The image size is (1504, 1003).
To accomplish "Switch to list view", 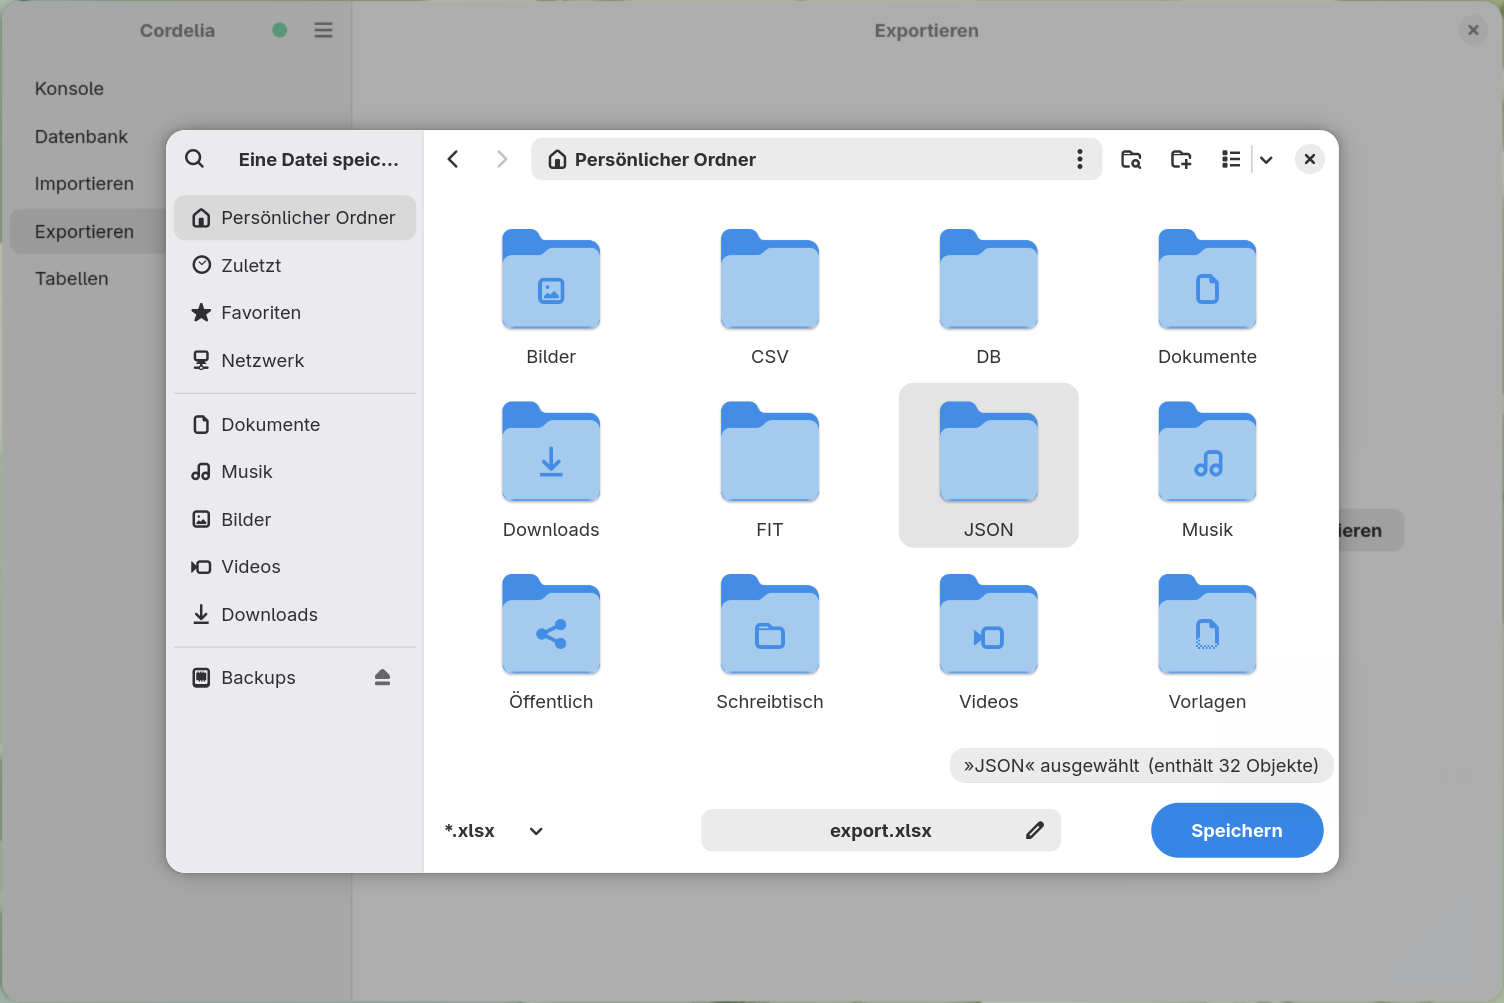I will coord(1231,159).
